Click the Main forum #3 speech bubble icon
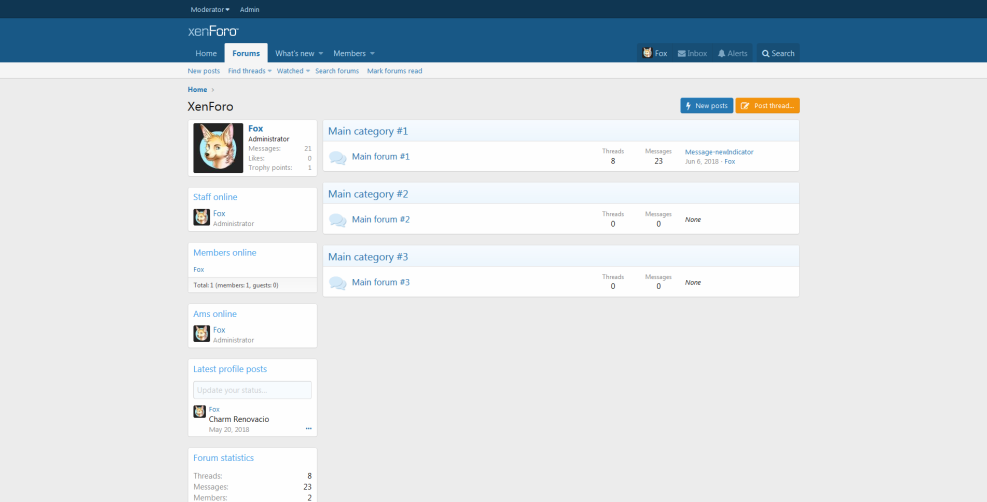Viewport: 987px width, 502px height. point(337,283)
